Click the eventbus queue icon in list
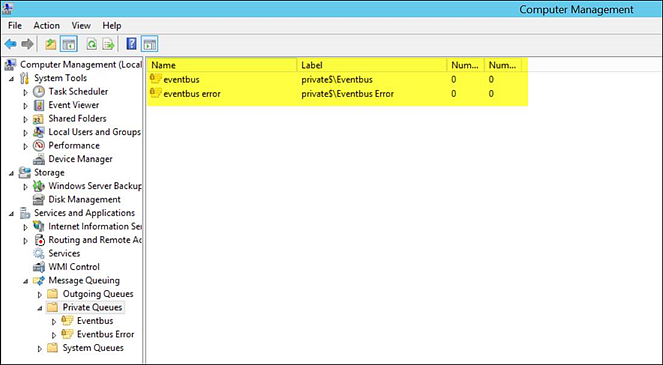The image size is (663, 365). [156, 79]
